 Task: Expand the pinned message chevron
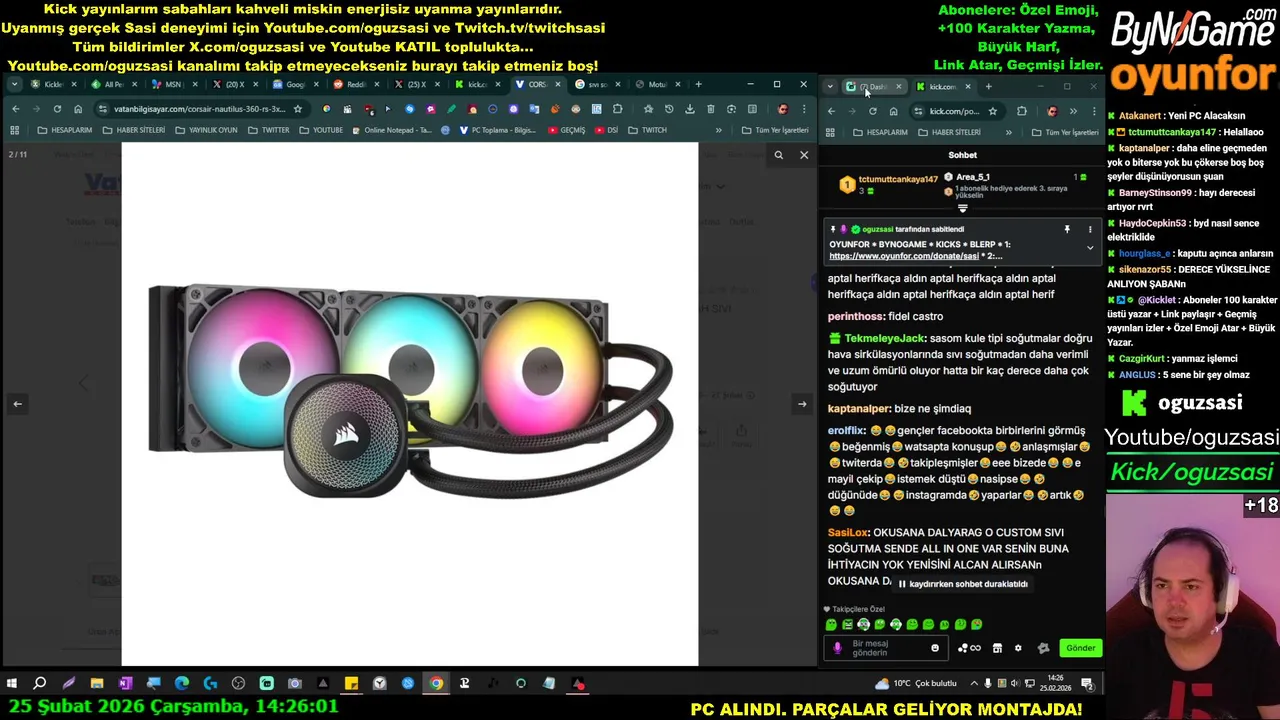pyautogui.click(x=1090, y=247)
